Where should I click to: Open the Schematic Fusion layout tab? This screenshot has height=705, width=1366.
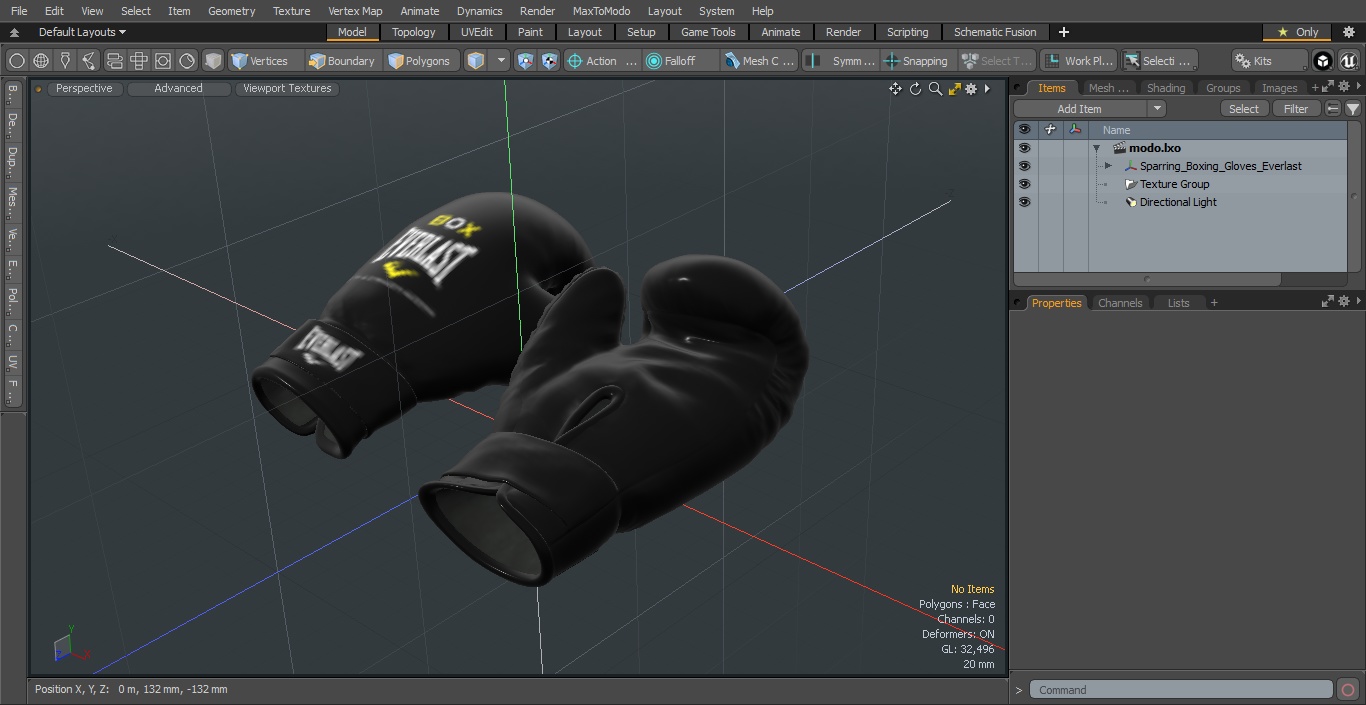(995, 32)
